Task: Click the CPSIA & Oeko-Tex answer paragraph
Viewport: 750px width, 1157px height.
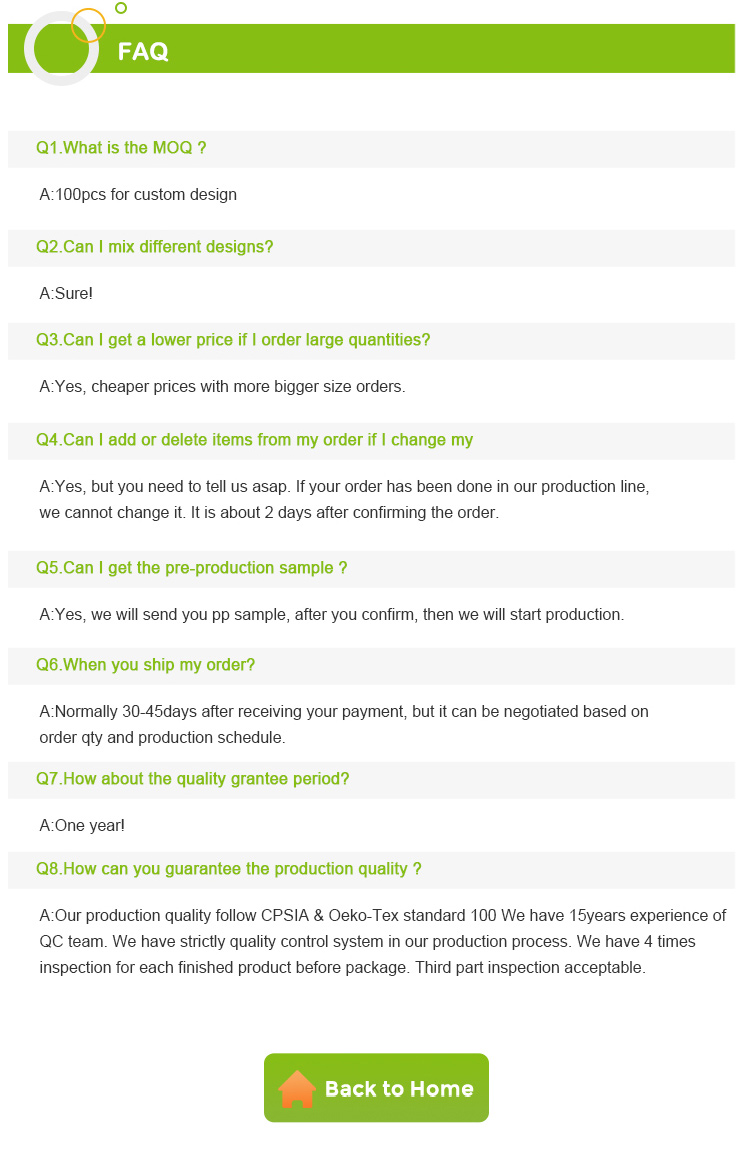Action: tap(382, 942)
